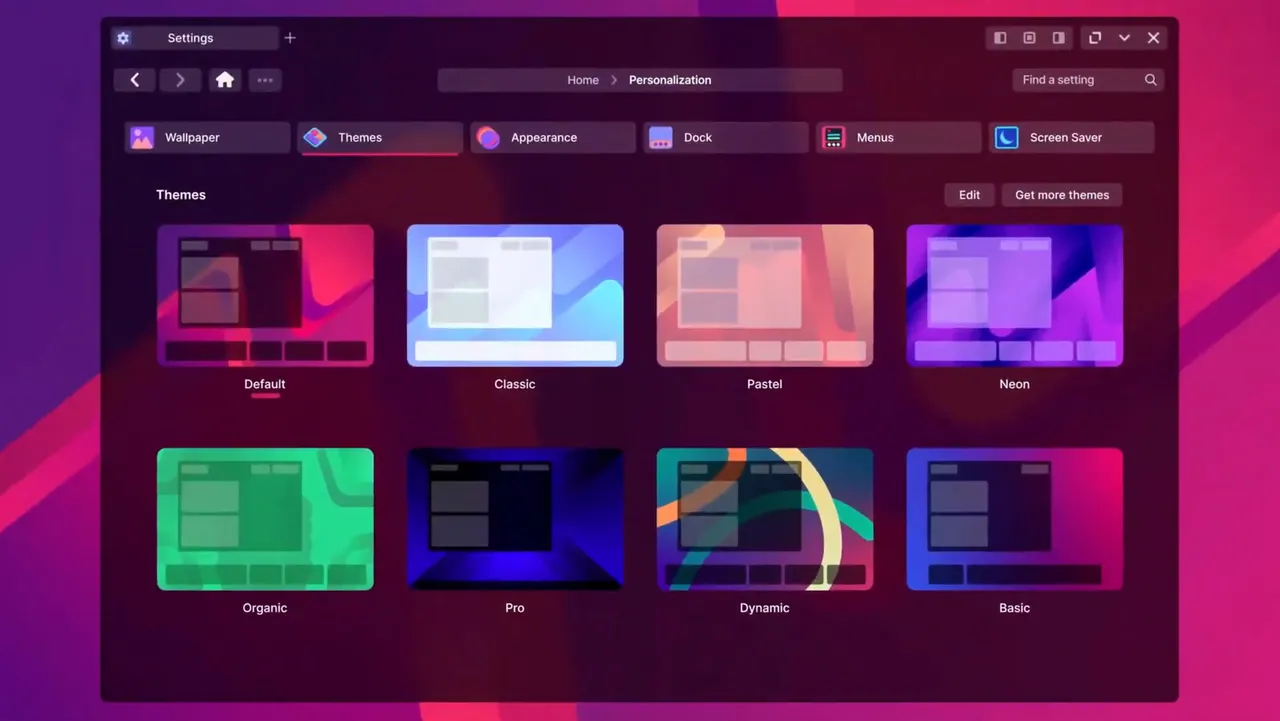Viewport: 1280px width, 721px height.
Task: Select the Themes tab
Action: point(380,138)
